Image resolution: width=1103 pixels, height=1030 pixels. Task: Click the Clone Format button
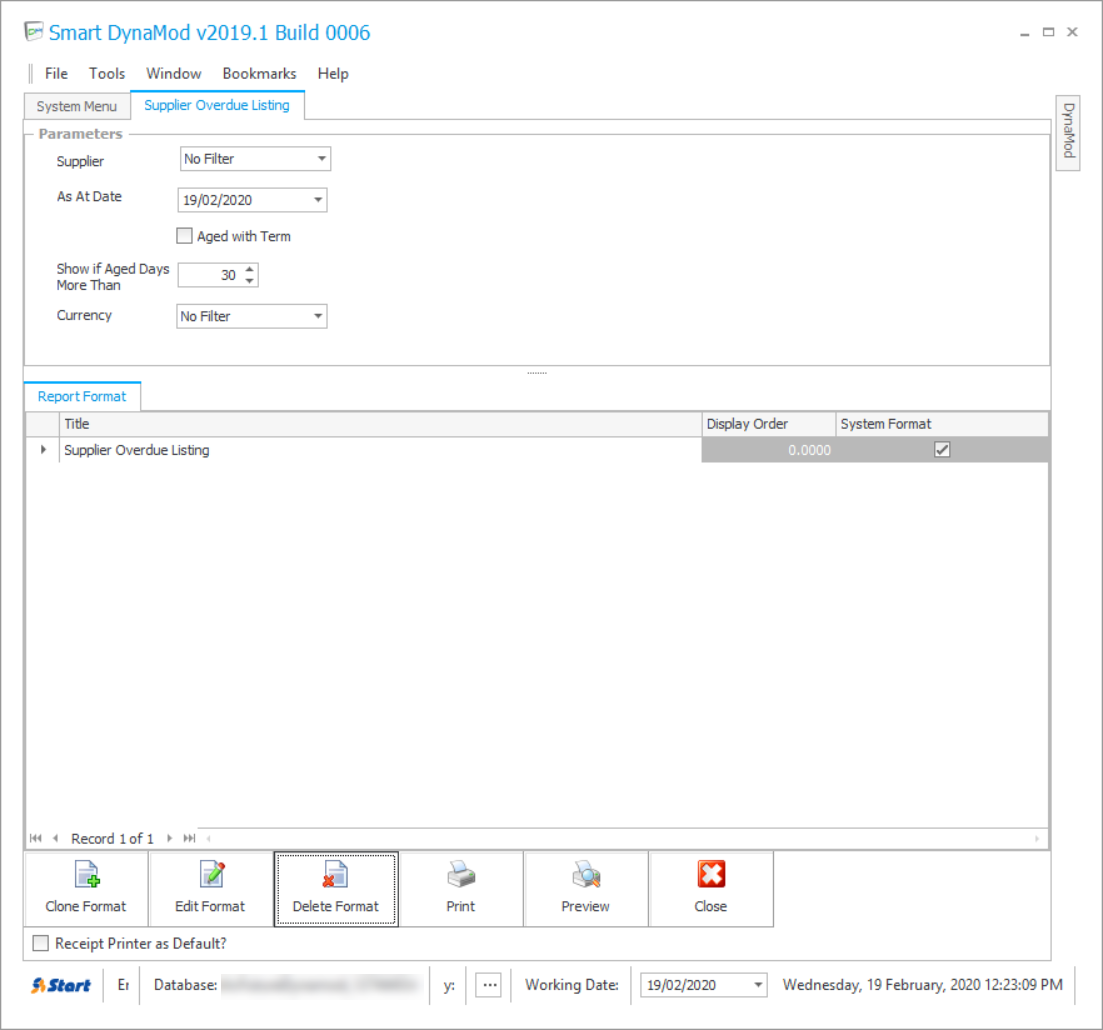(86, 889)
